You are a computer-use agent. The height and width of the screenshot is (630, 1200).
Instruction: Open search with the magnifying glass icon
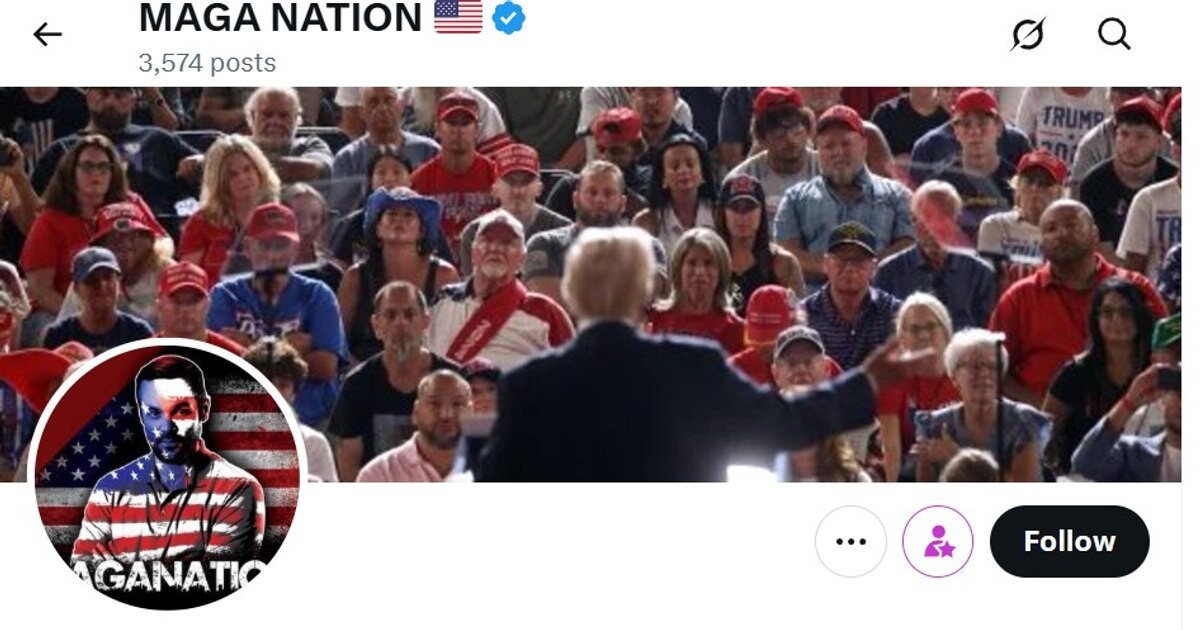point(1113,34)
